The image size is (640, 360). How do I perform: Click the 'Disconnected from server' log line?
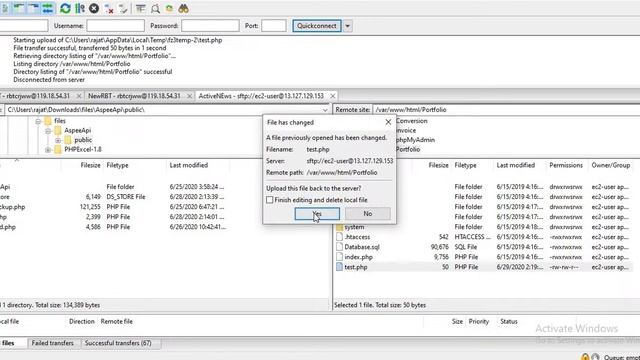(x=49, y=80)
